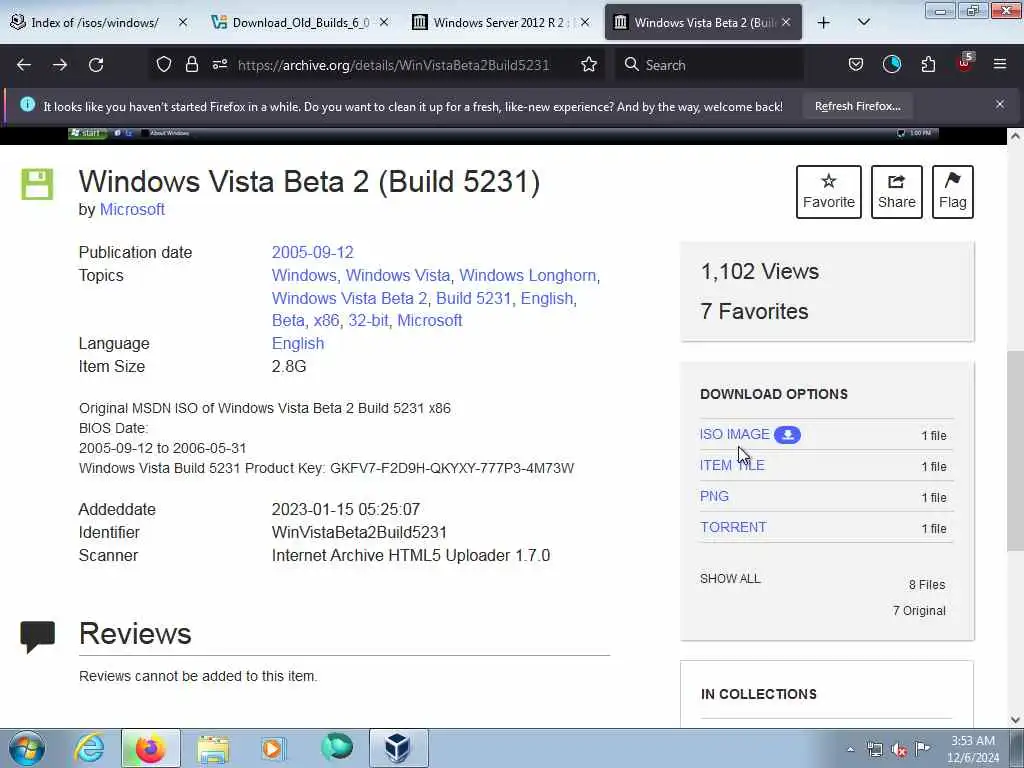Screen dimensions: 1024x768
Task: Open the uBlock extension icon with badge
Action: (965, 63)
